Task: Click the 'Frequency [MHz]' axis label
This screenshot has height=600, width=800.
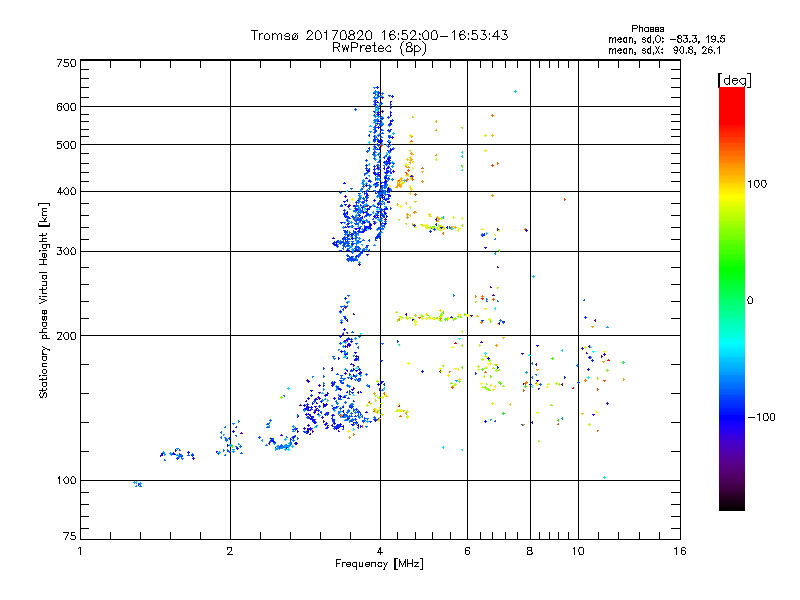Action: (x=379, y=564)
